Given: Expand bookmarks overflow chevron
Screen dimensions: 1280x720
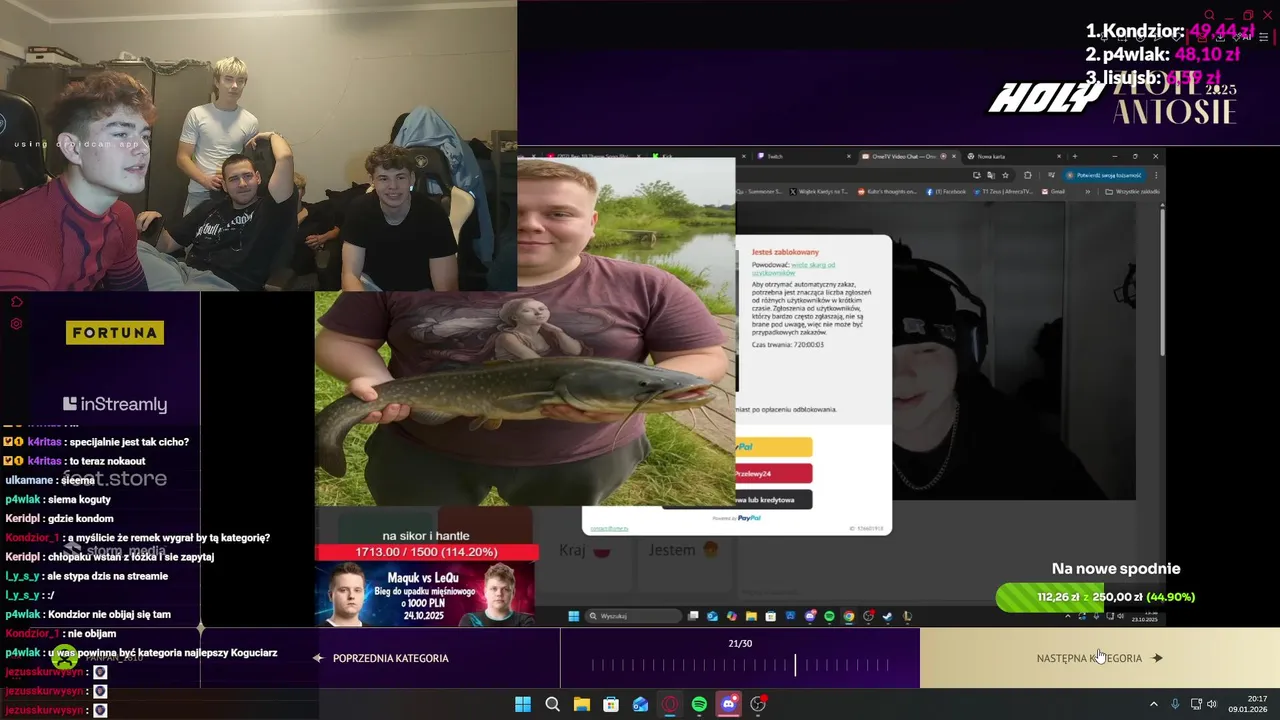Looking at the screenshot, I should click(x=1088, y=191).
